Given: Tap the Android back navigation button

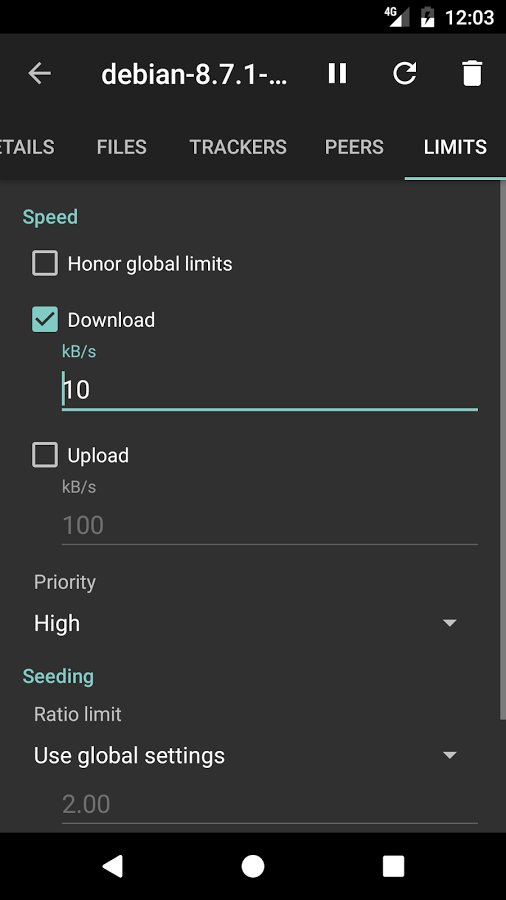Looking at the screenshot, I should (x=112, y=866).
